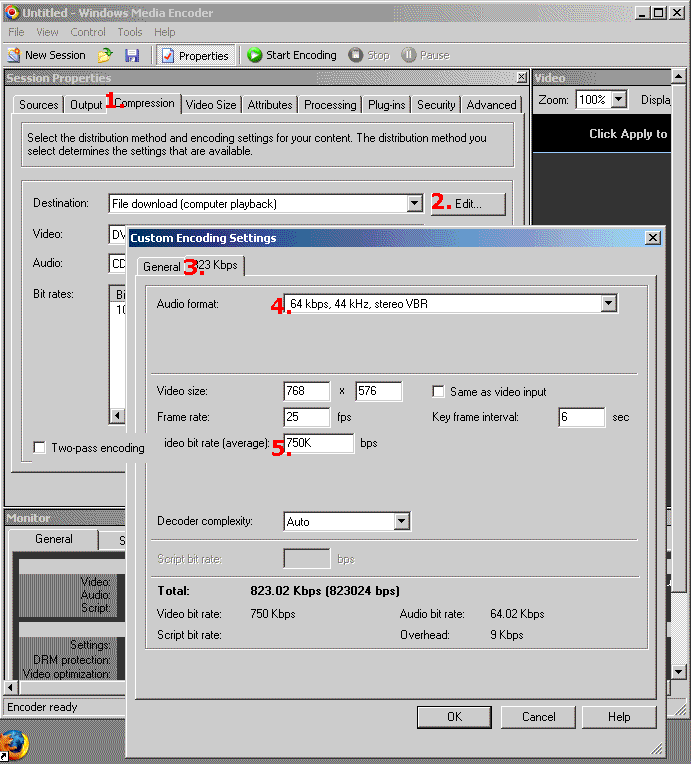691x764 pixels.
Task: Click the Audio bit rate 64.02 Kbps value
Action: click(517, 613)
